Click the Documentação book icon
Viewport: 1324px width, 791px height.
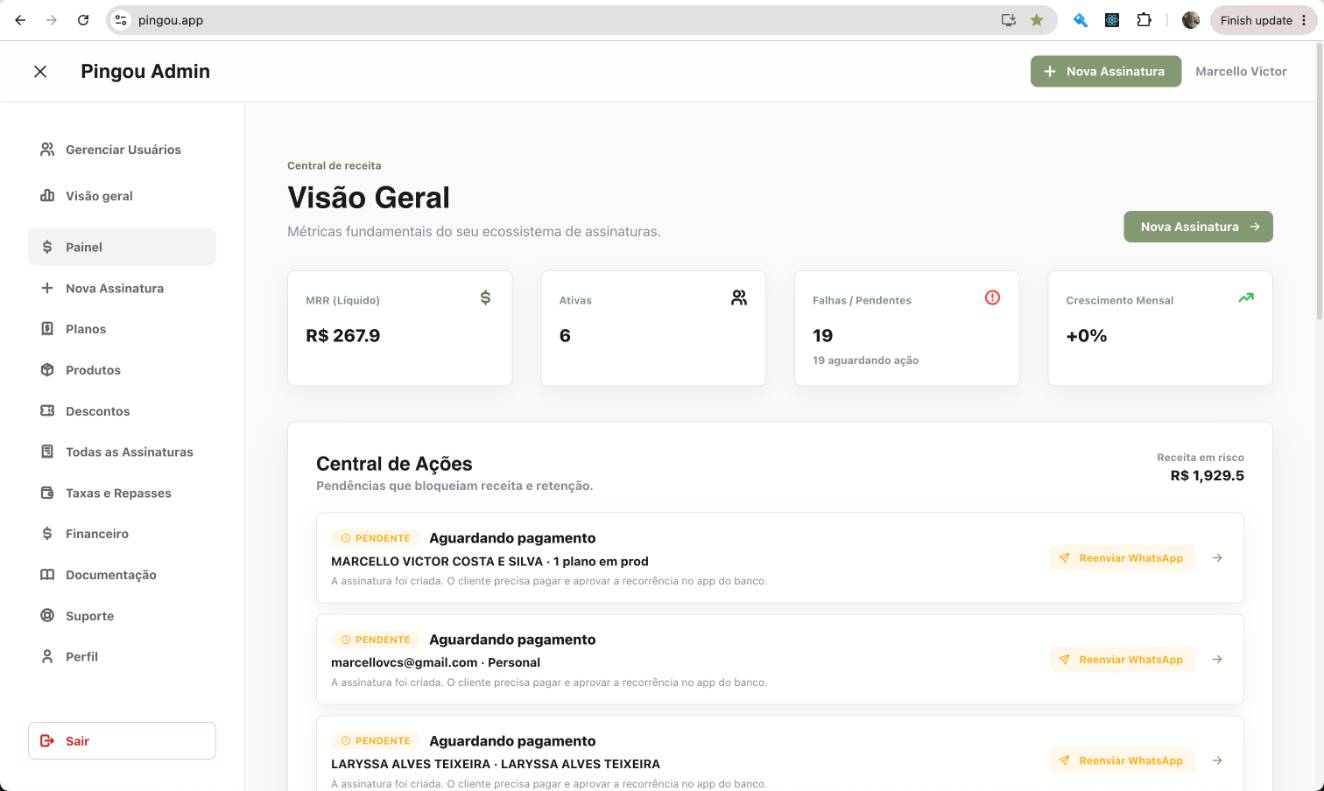pos(47,575)
